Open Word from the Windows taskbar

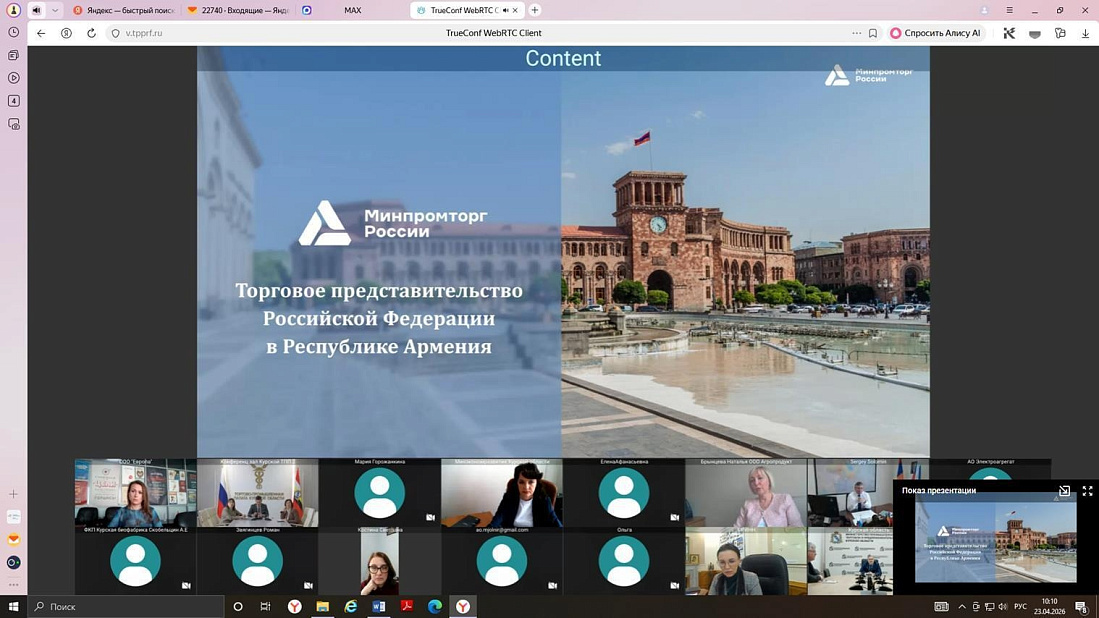pyautogui.click(x=379, y=606)
